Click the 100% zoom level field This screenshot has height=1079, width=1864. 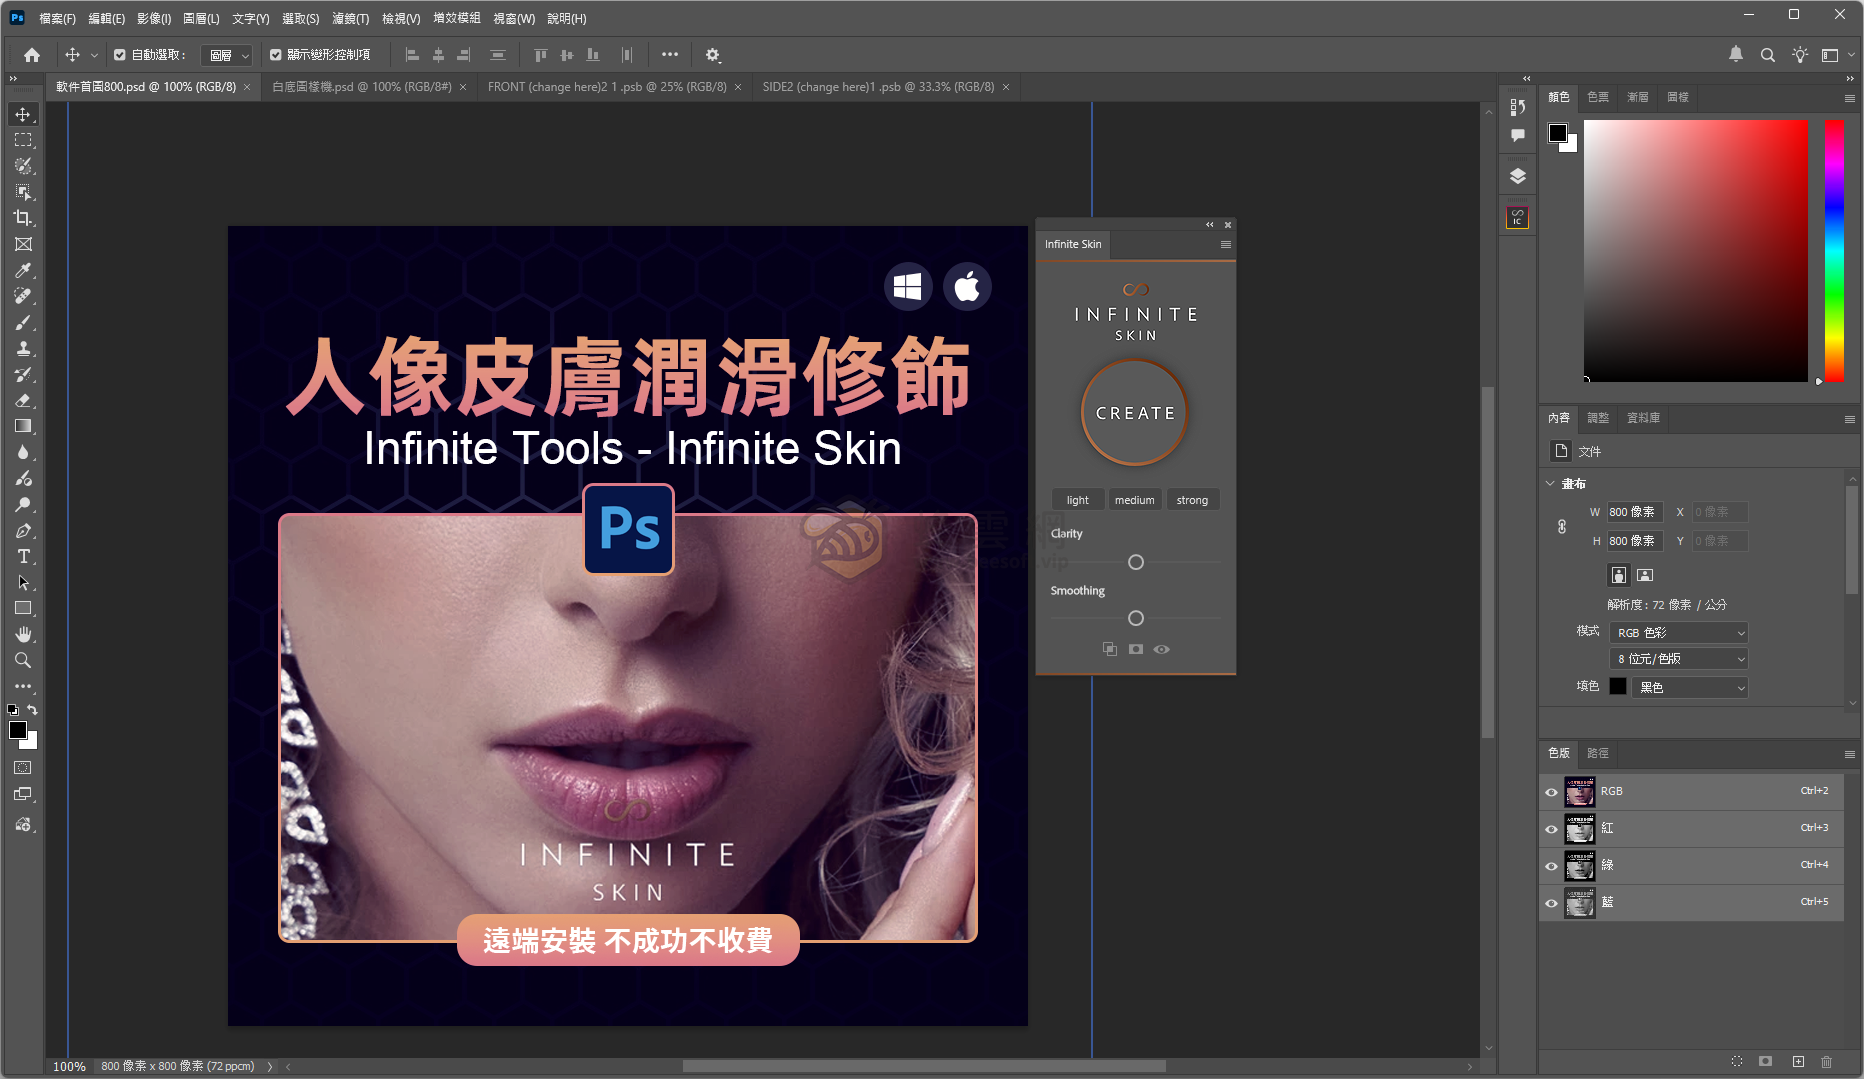pyautogui.click(x=69, y=1066)
